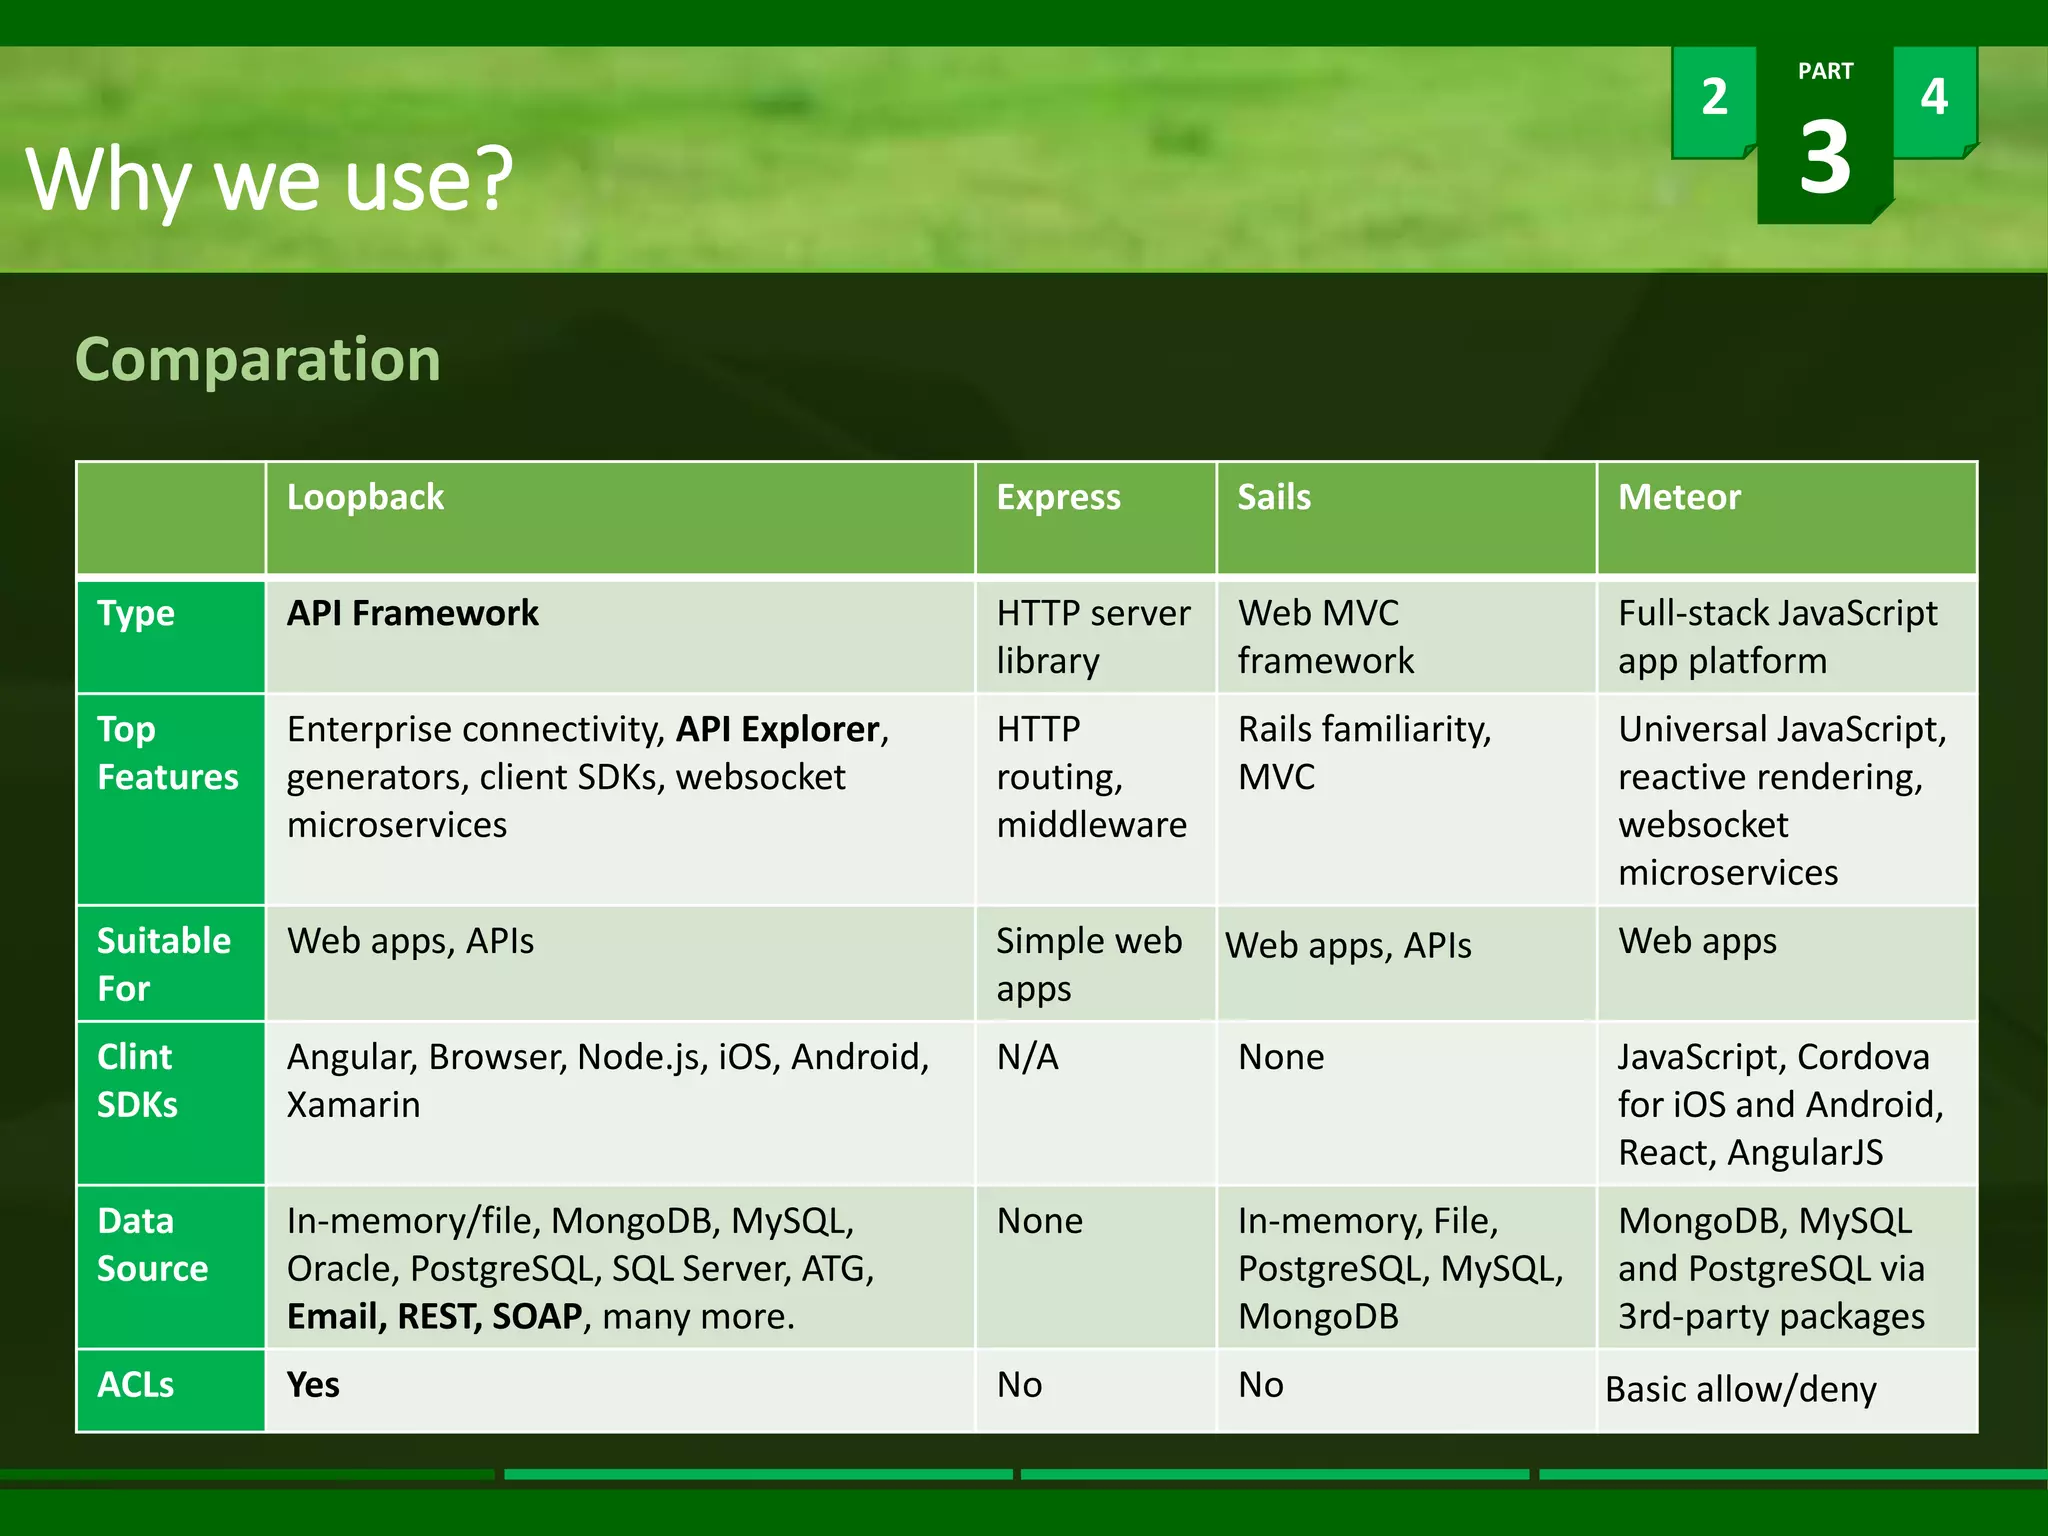Click the Suitable For row header
This screenshot has height=1536, width=2048.
pos(171,964)
